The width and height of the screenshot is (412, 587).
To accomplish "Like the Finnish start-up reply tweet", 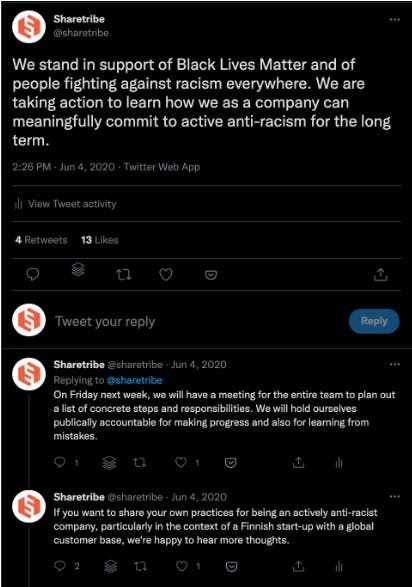I will pos(182,566).
